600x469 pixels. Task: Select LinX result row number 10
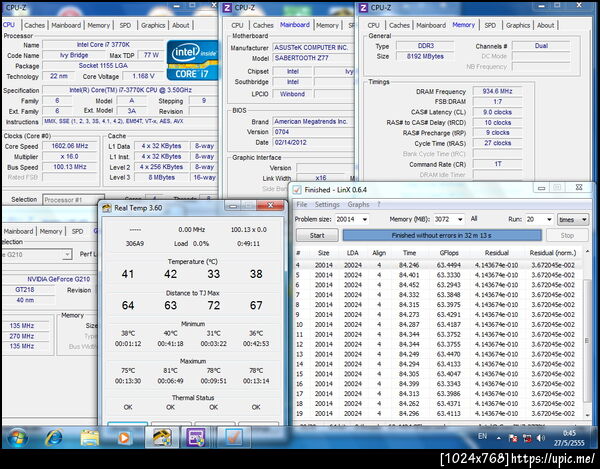click(x=438, y=324)
